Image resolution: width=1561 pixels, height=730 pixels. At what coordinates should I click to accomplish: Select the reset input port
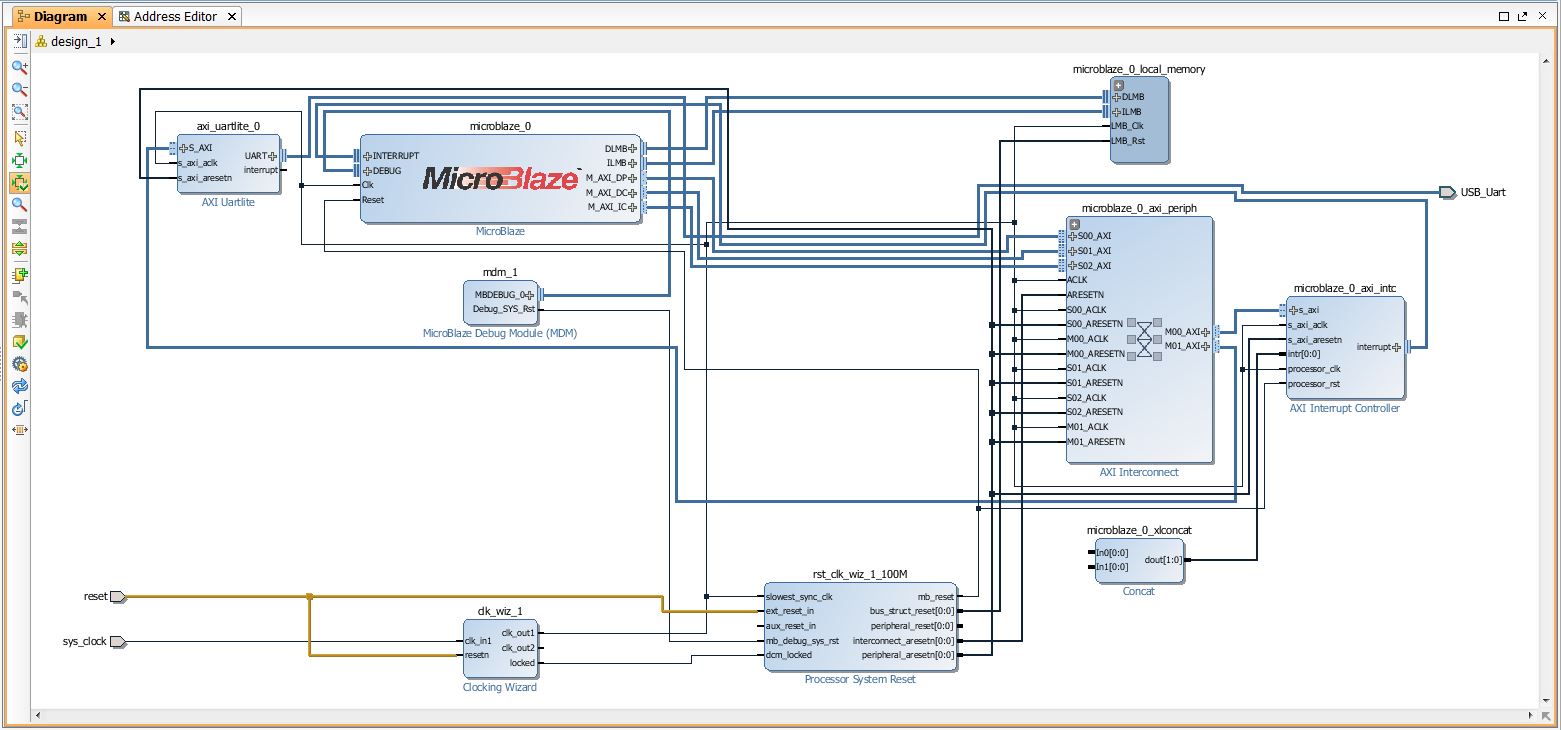click(117, 597)
